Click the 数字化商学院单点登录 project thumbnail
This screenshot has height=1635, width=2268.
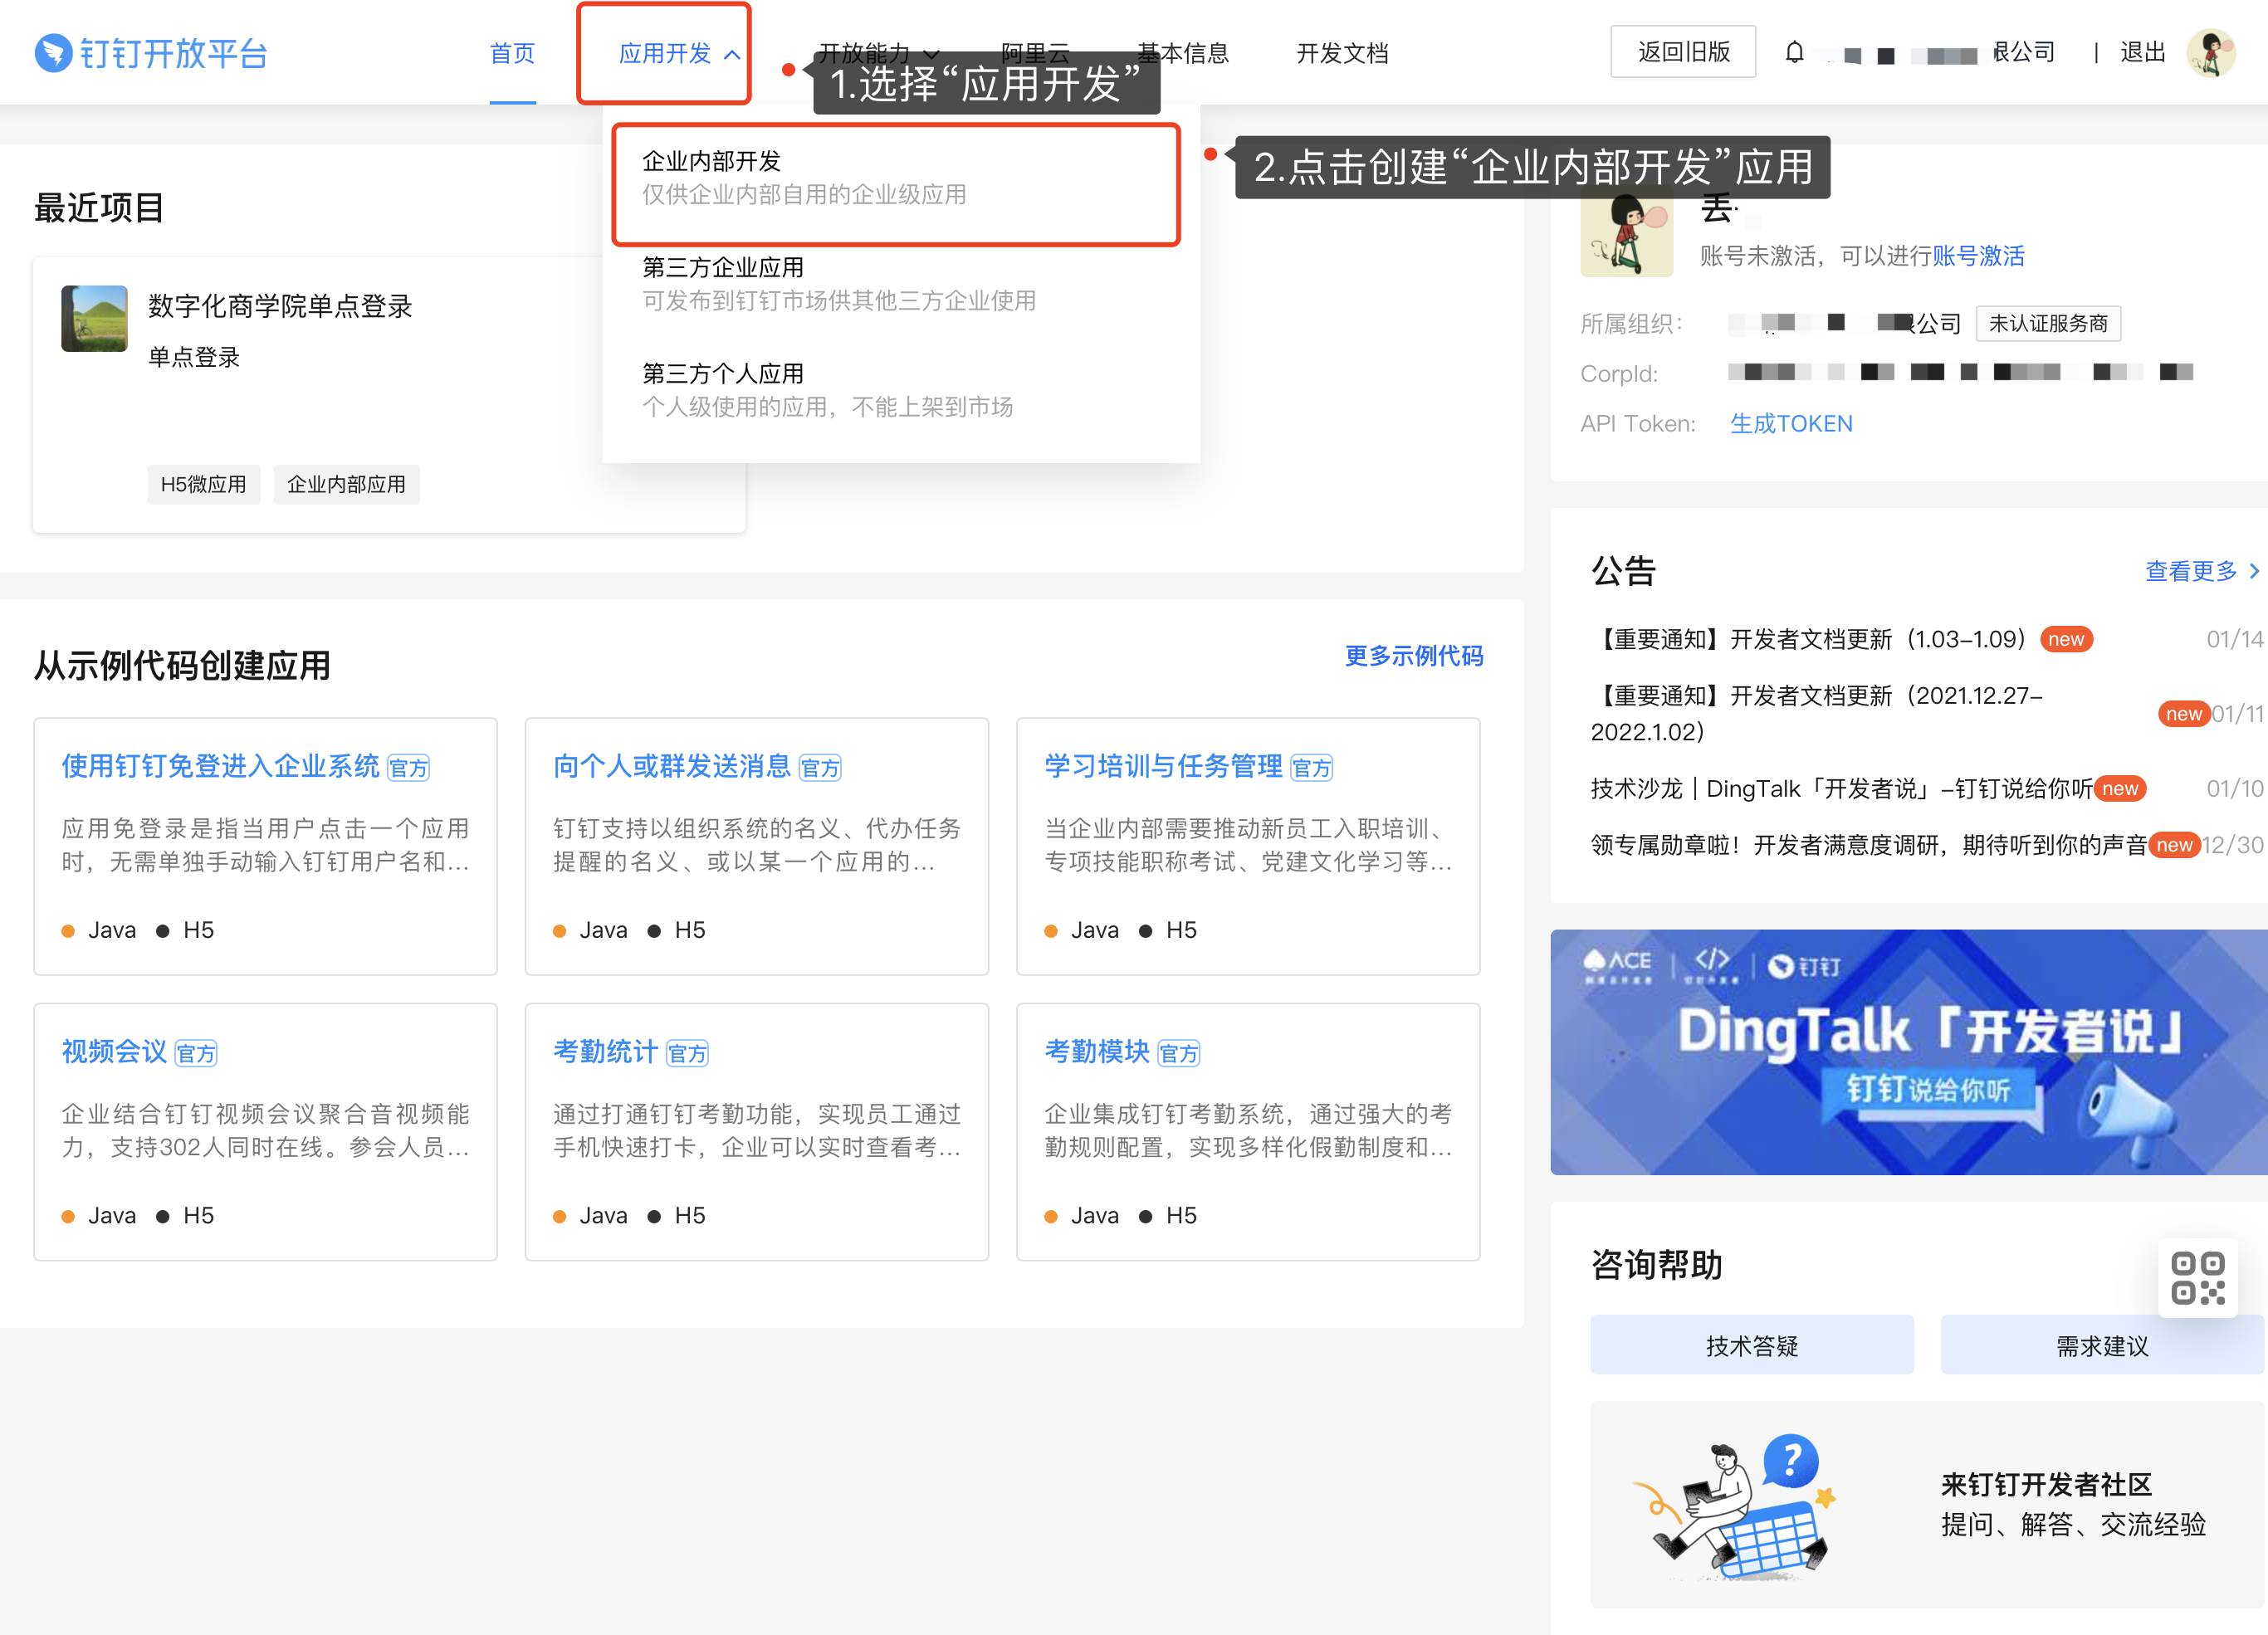(x=94, y=318)
